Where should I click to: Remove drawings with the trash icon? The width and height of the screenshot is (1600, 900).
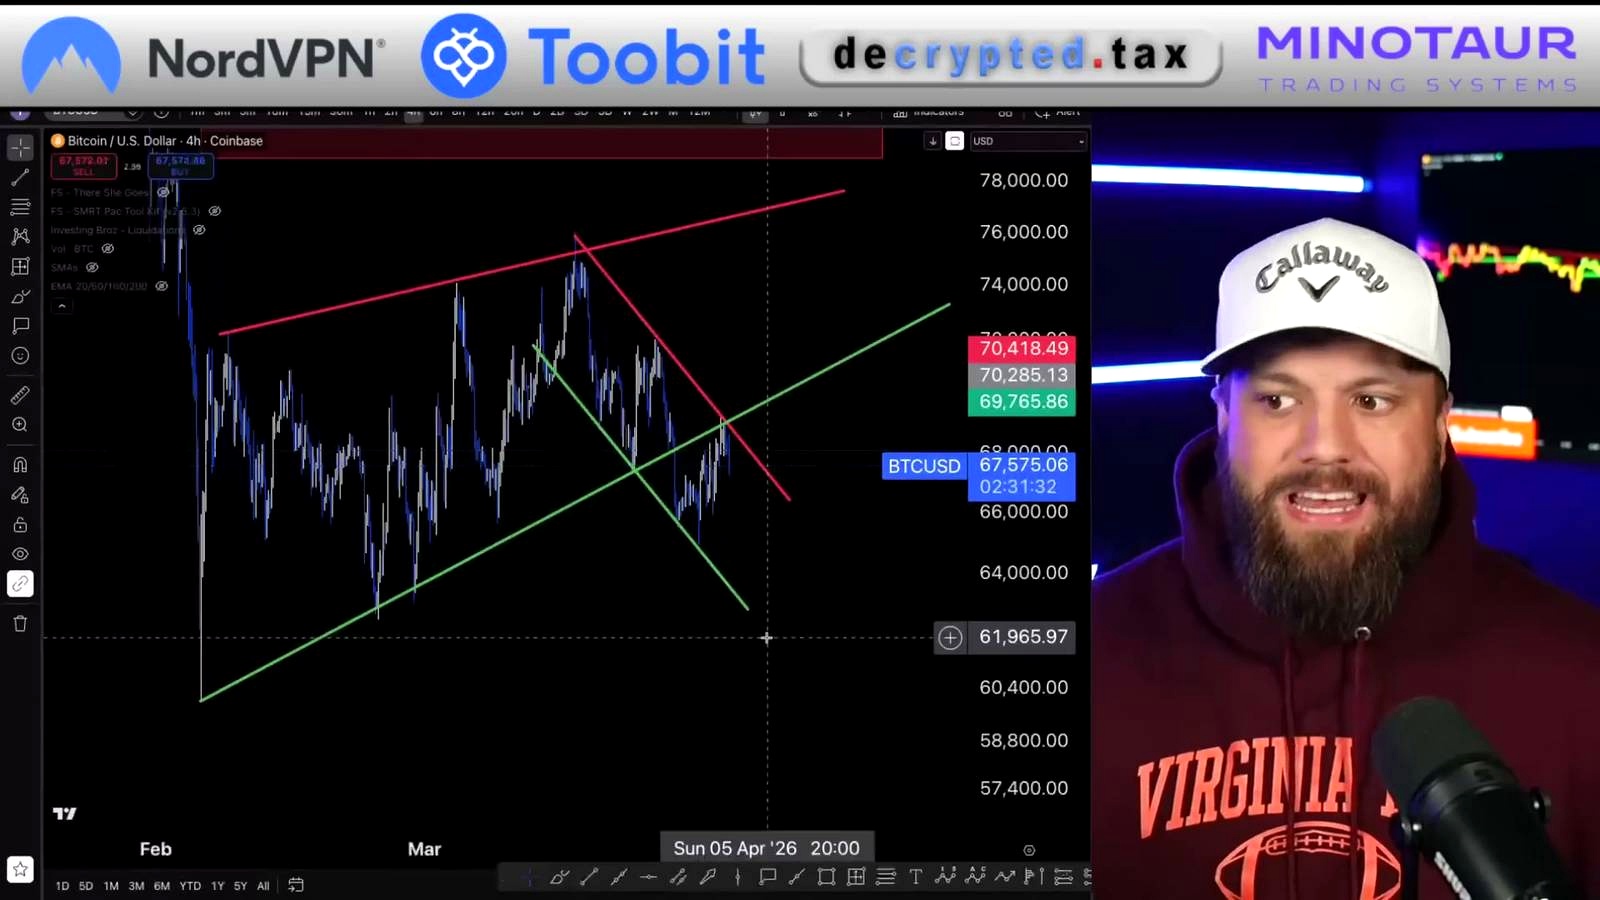click(x=20, y=624)
